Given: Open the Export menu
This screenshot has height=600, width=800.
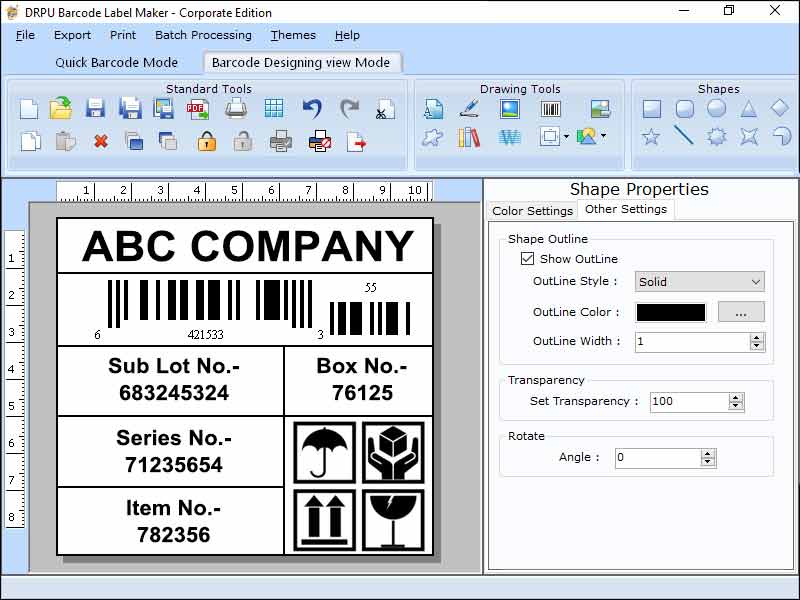Looking at the screenshot, I should click(x=72, y=35).
